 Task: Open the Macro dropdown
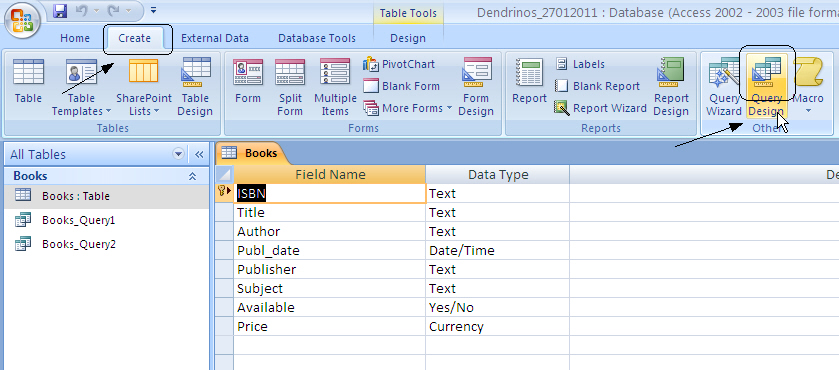tap(808, 87)
